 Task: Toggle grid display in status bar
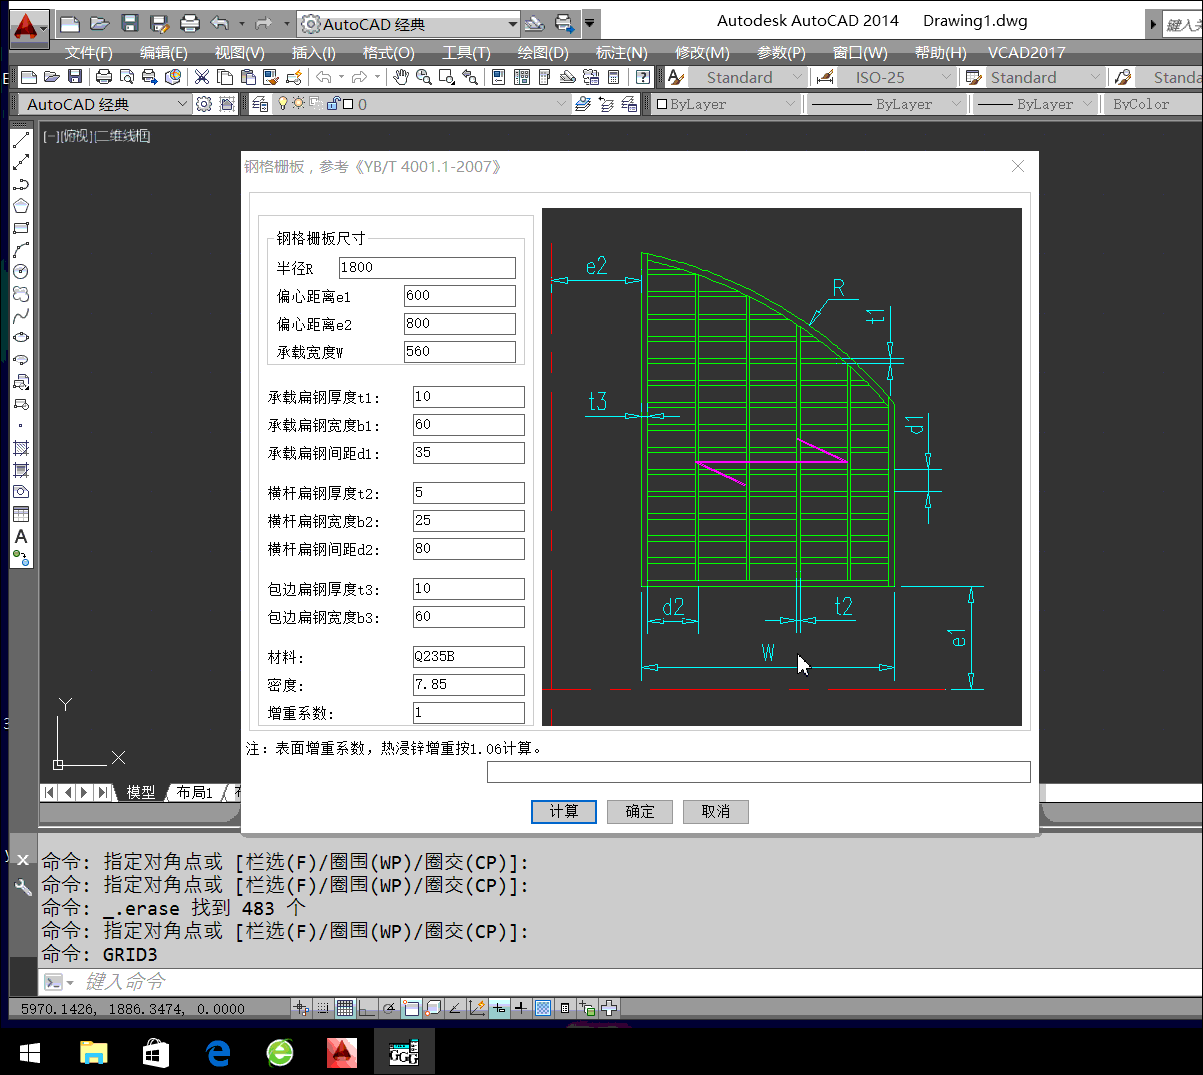point(344,1008)
